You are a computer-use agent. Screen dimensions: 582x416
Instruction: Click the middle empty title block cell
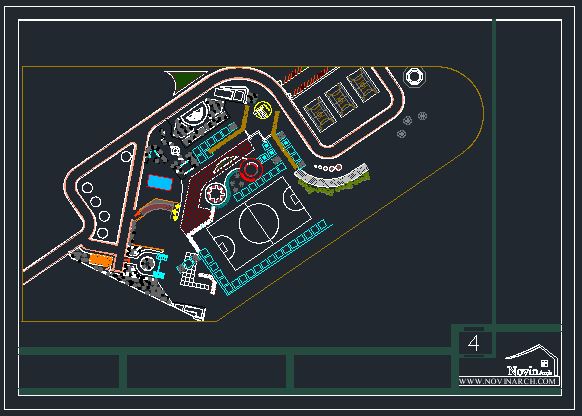coord(206,371)
